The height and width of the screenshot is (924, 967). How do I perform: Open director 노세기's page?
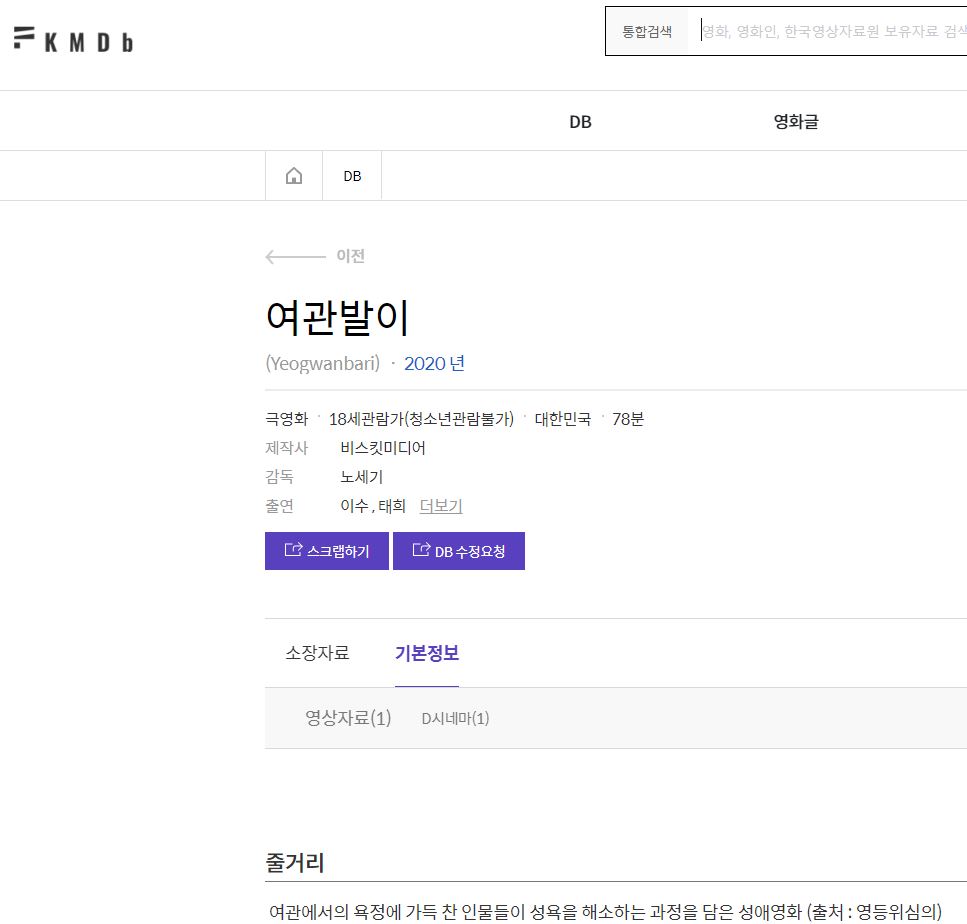click(361, 477)
